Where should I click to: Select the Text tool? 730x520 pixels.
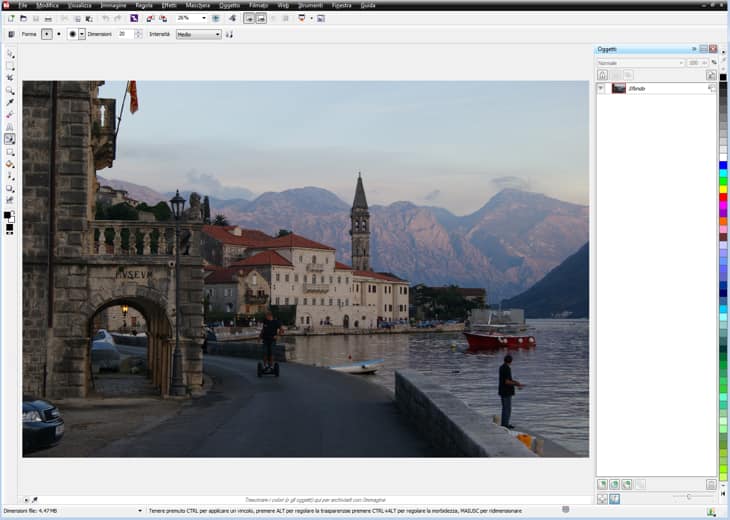pos(10,127)
